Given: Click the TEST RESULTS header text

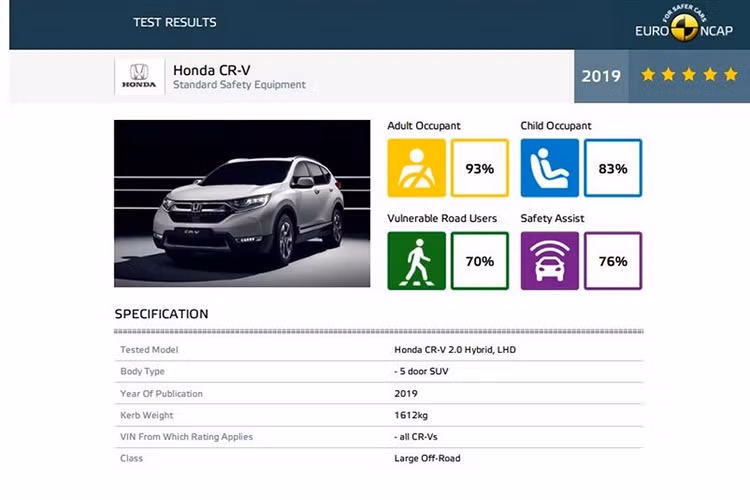Looking at the screenshot, I should pyautogui.click(x=175, y=22).
